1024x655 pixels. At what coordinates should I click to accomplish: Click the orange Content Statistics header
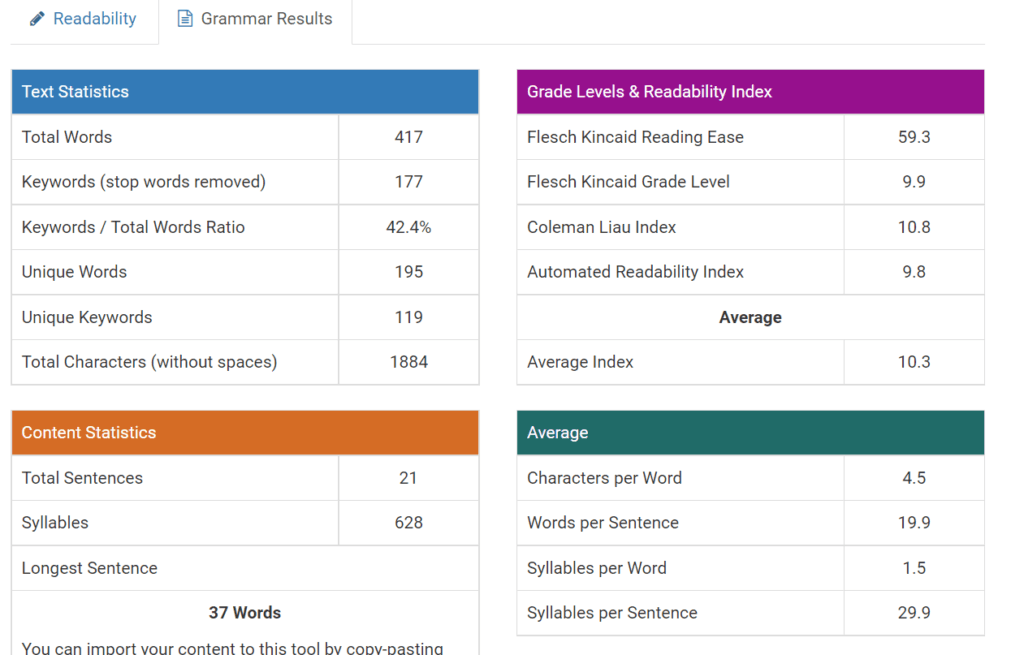245,433
